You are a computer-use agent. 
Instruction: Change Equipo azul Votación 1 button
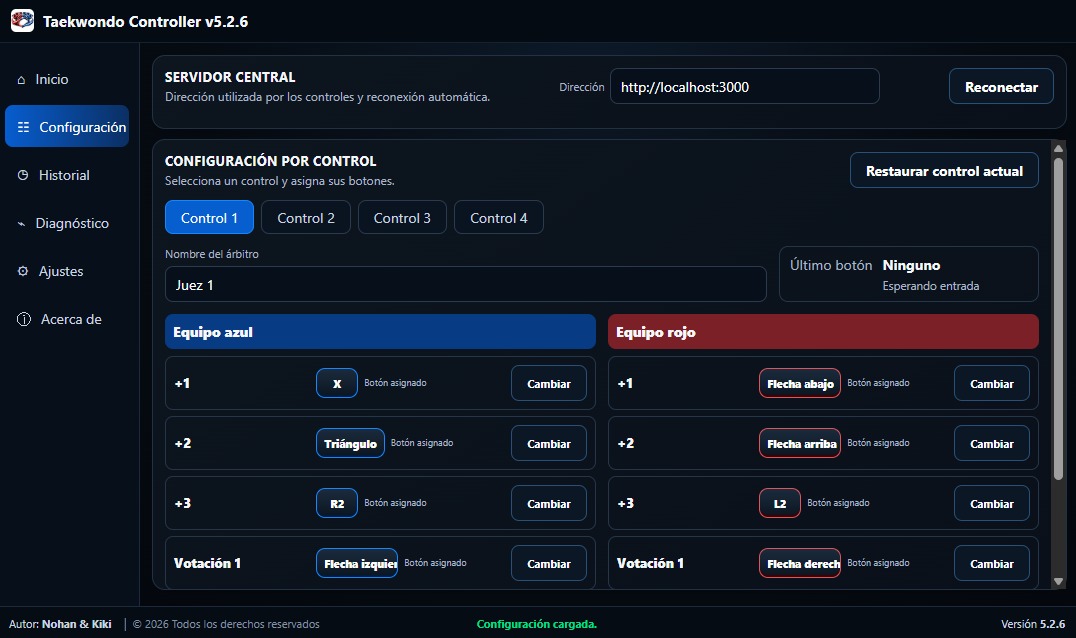[549, 564]
